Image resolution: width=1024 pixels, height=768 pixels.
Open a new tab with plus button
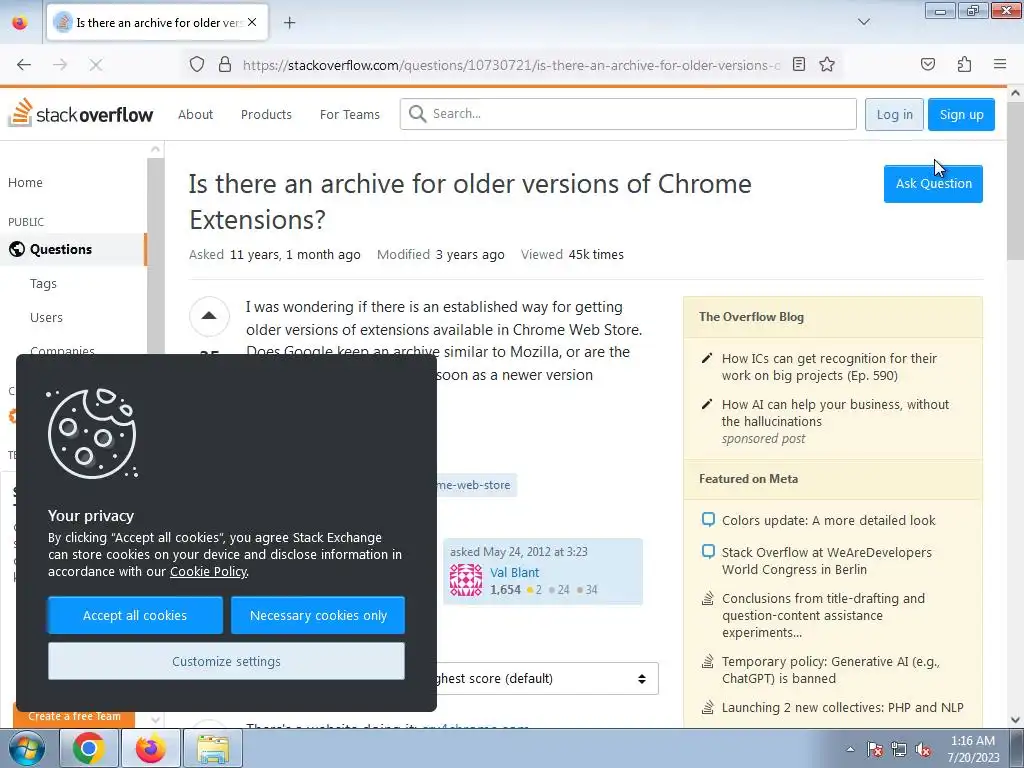[289, 23]
